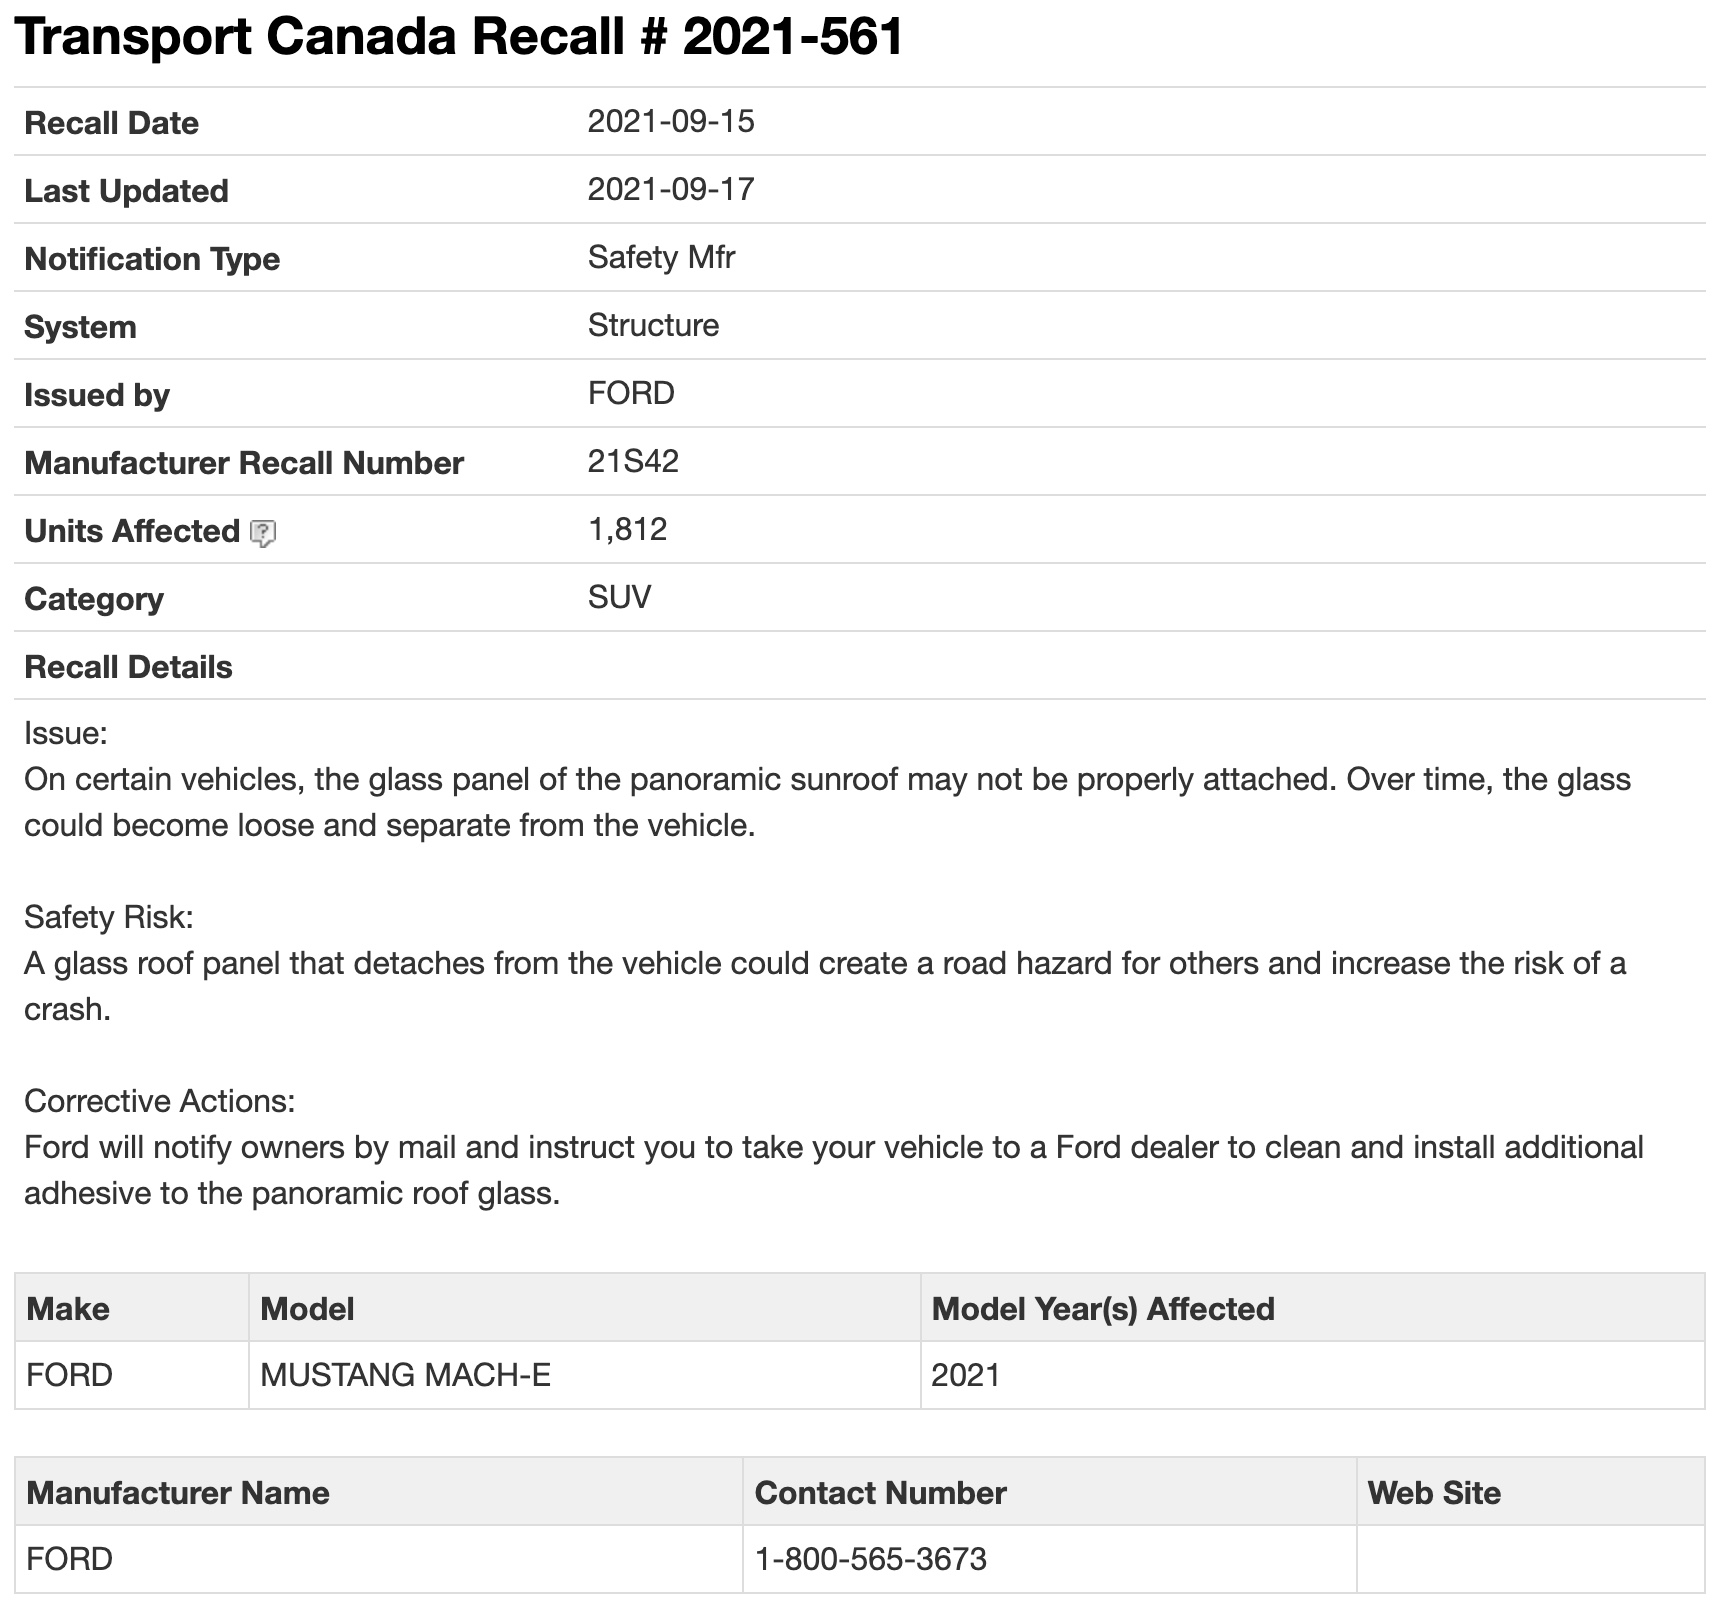The height and width of the screenshot is (1616, 1722).
Task: Click the Contact Number column header
Action: (880, 1493)
